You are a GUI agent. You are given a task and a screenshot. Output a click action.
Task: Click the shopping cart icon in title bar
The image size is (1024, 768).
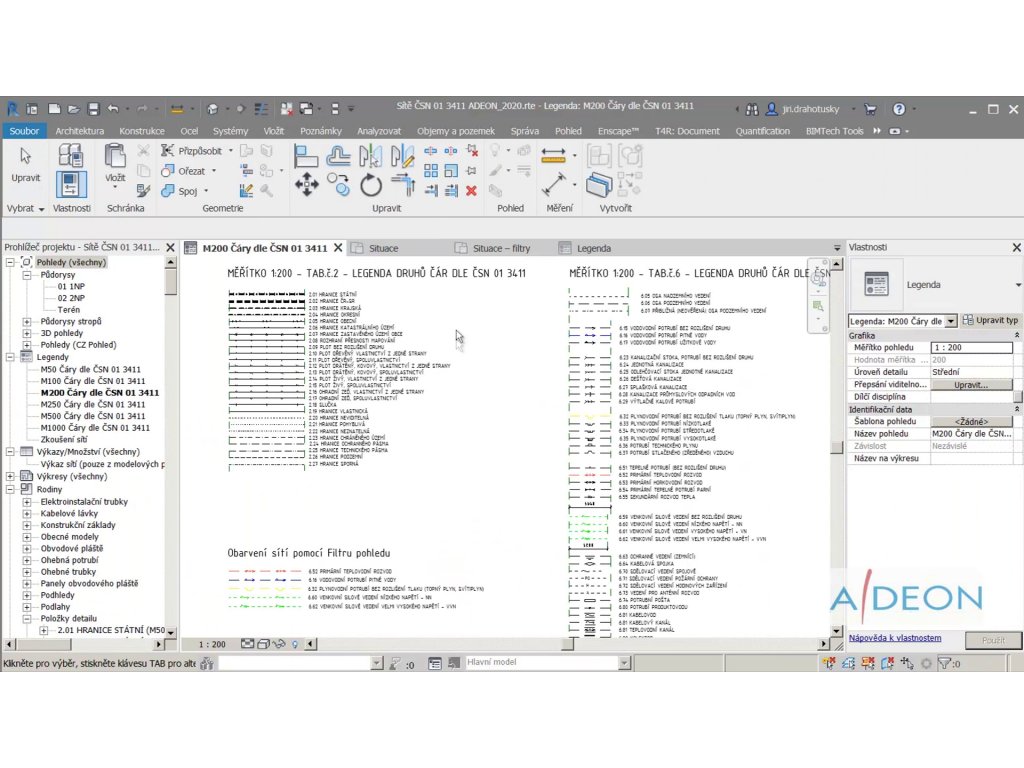(870, 109)
